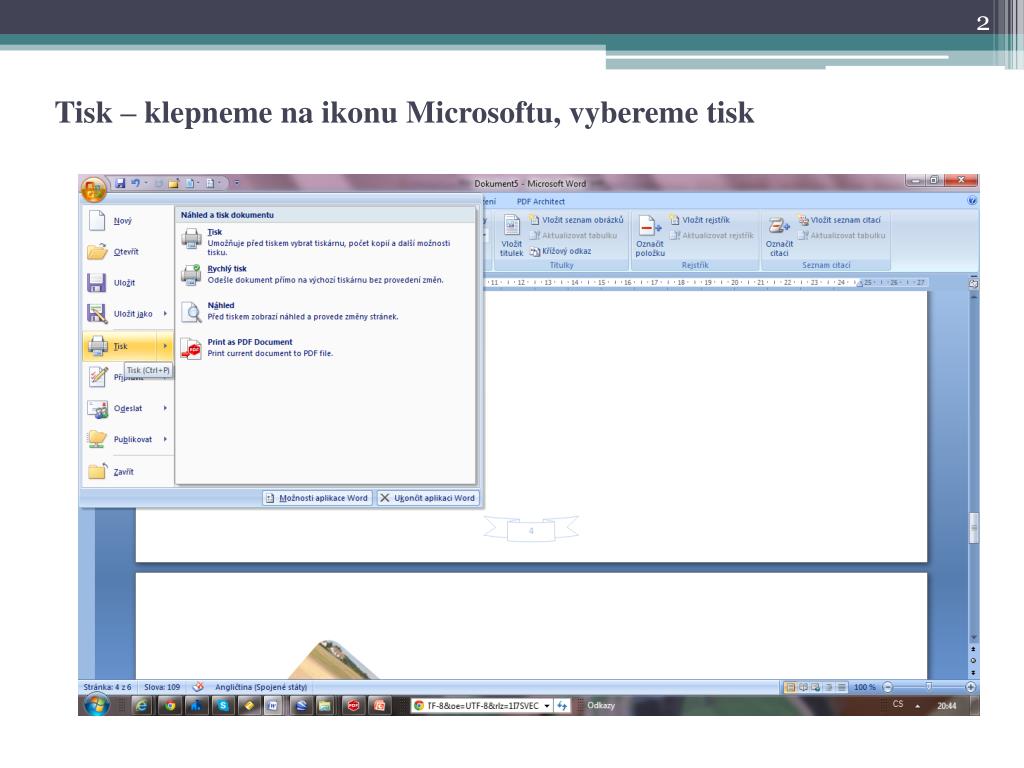Choose Otevřít in the Office menu
The height and width of the screenshot is (768, 1024).
pyautogui.click(x=127, y=251)
